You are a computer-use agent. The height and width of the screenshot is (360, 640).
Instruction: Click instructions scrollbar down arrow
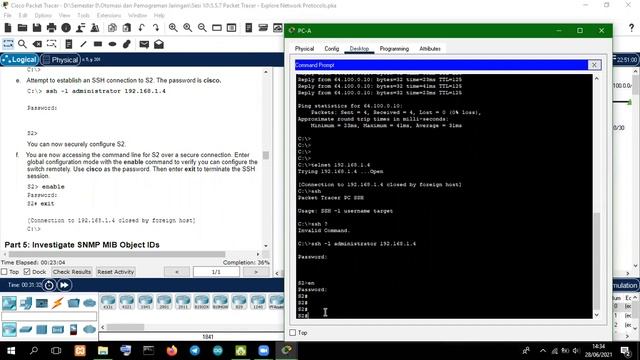[x=266, y=246]
